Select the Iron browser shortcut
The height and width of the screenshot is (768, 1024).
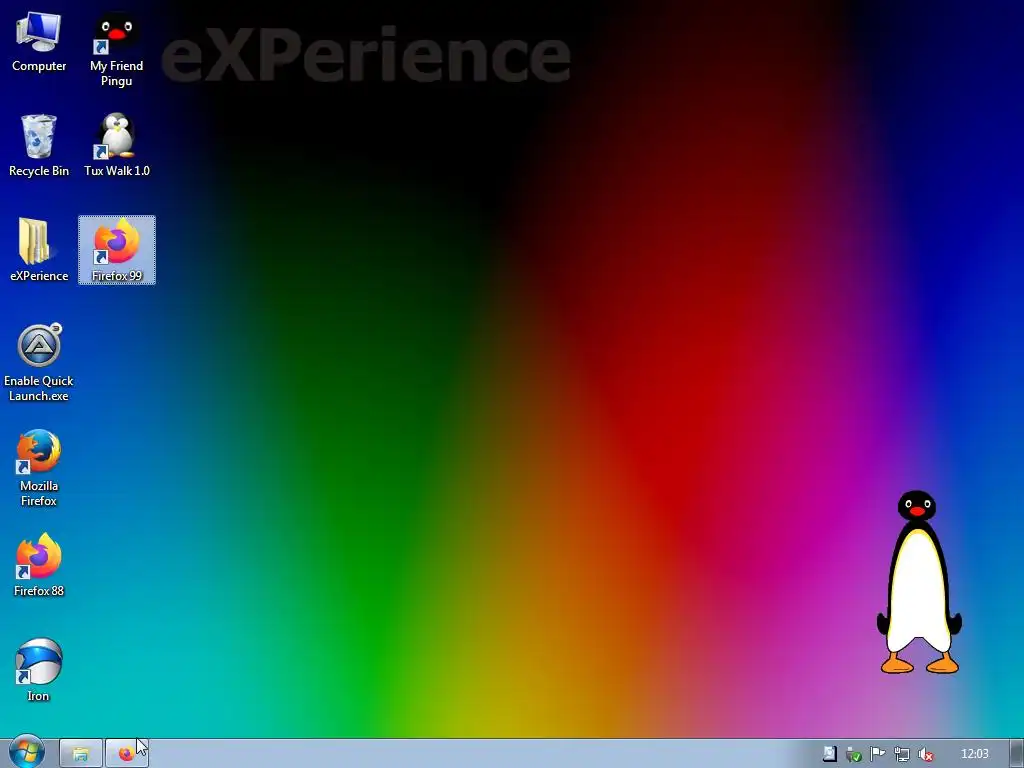[x=39, y=670]
